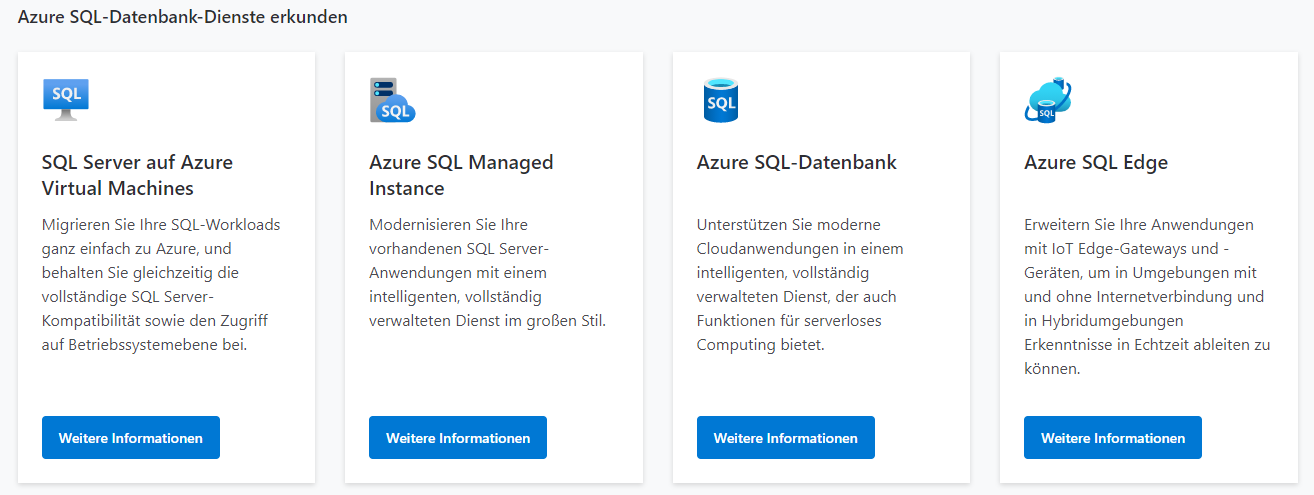
Task: Click the description starting 'Erweitern Sie Ihre Anwendungen'
Action: point(1147,296)
